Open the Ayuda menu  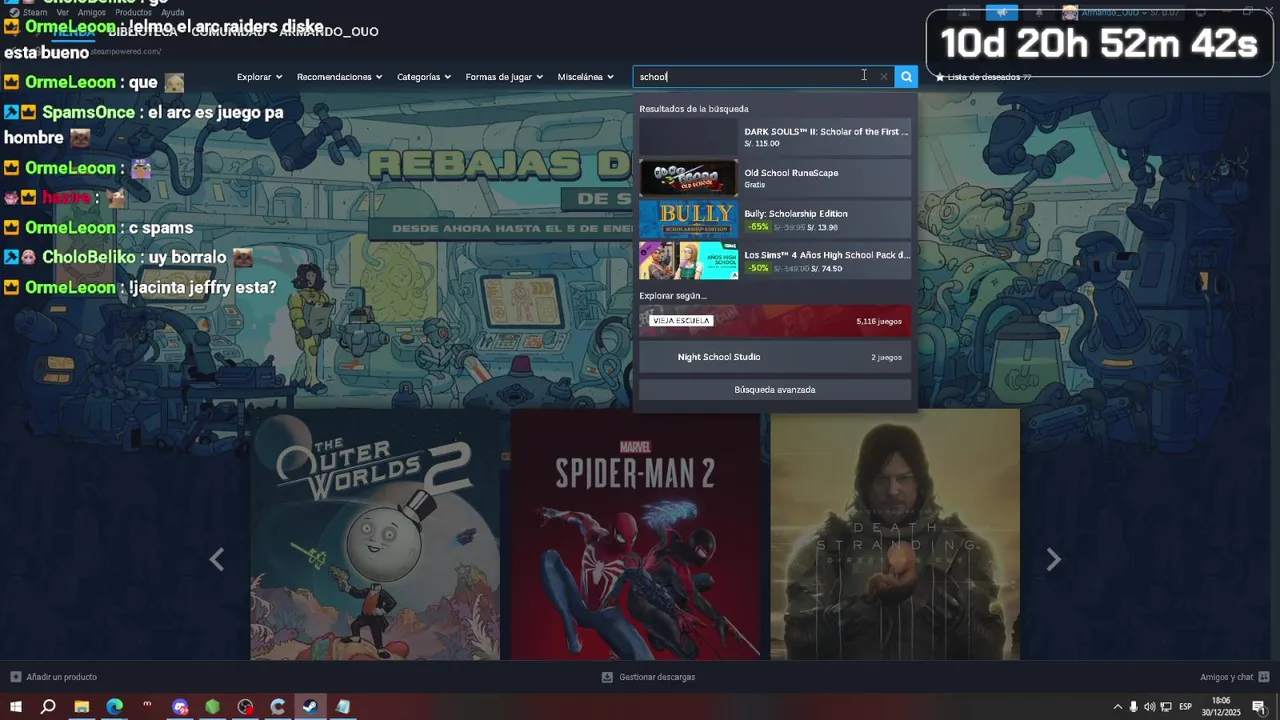tap(173, 13)
